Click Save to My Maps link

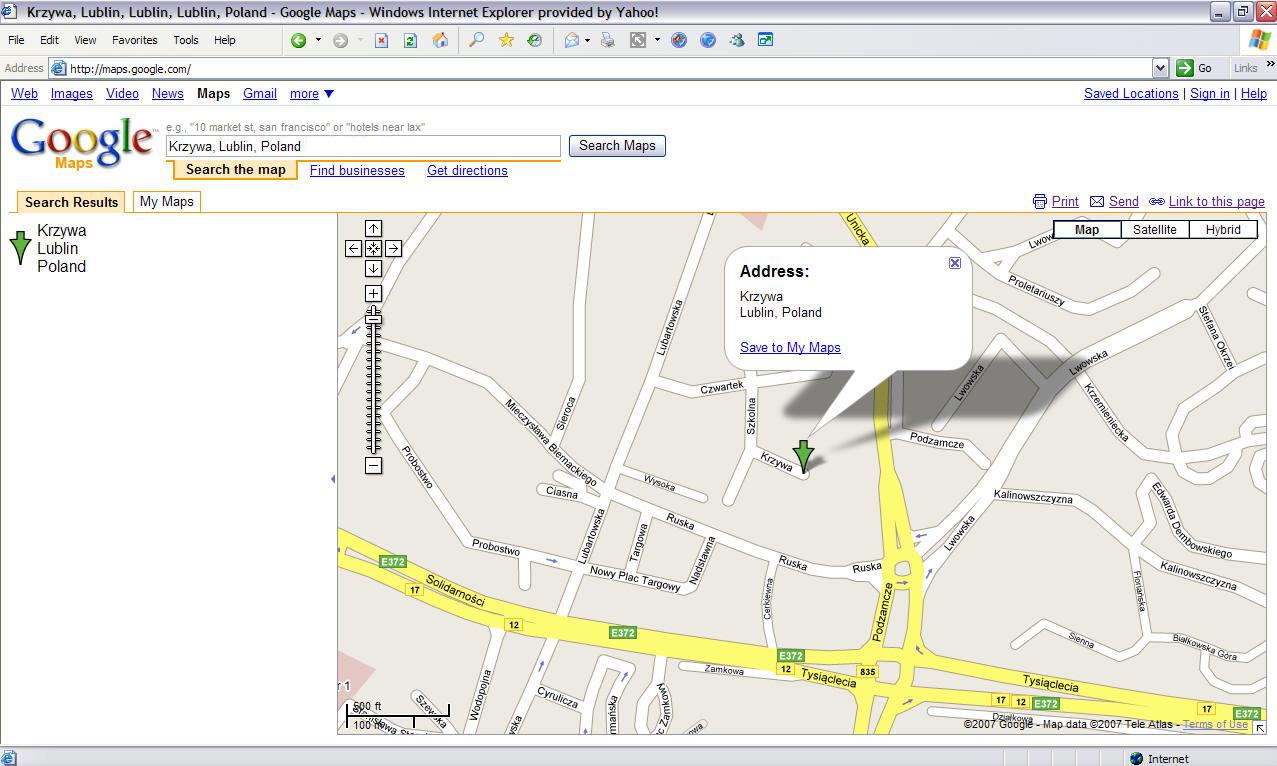pos(790,347)
